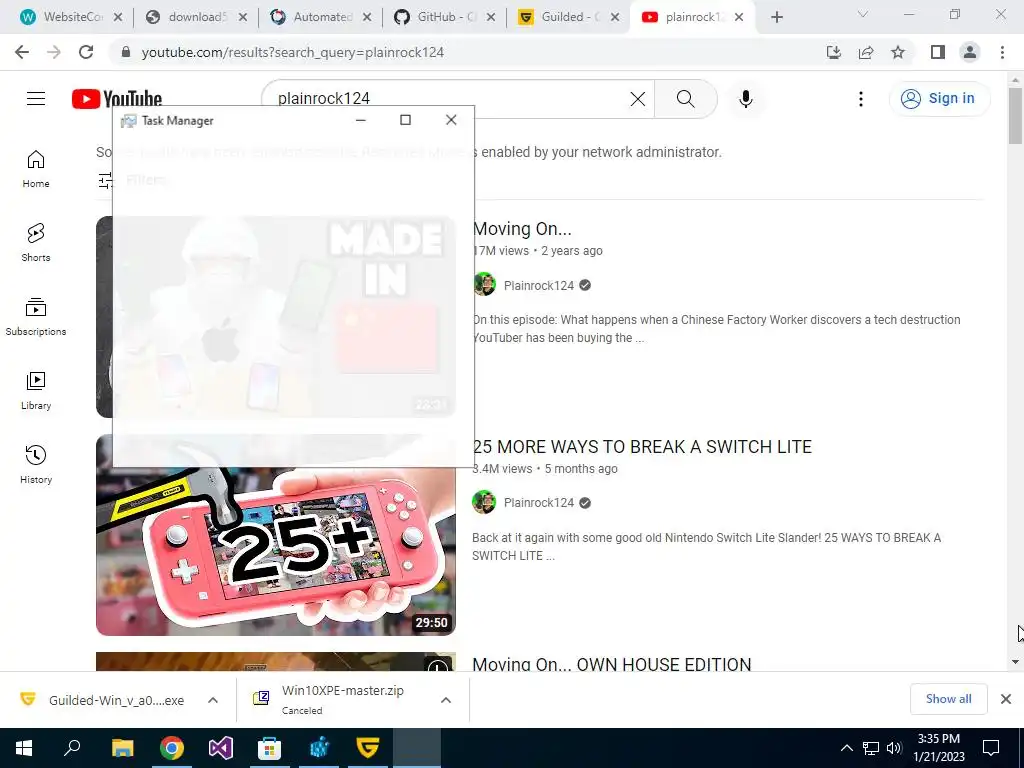Viewport: 1024px width, 768px height.
Task: Click the address bar URL
Action: coord(293,52)
